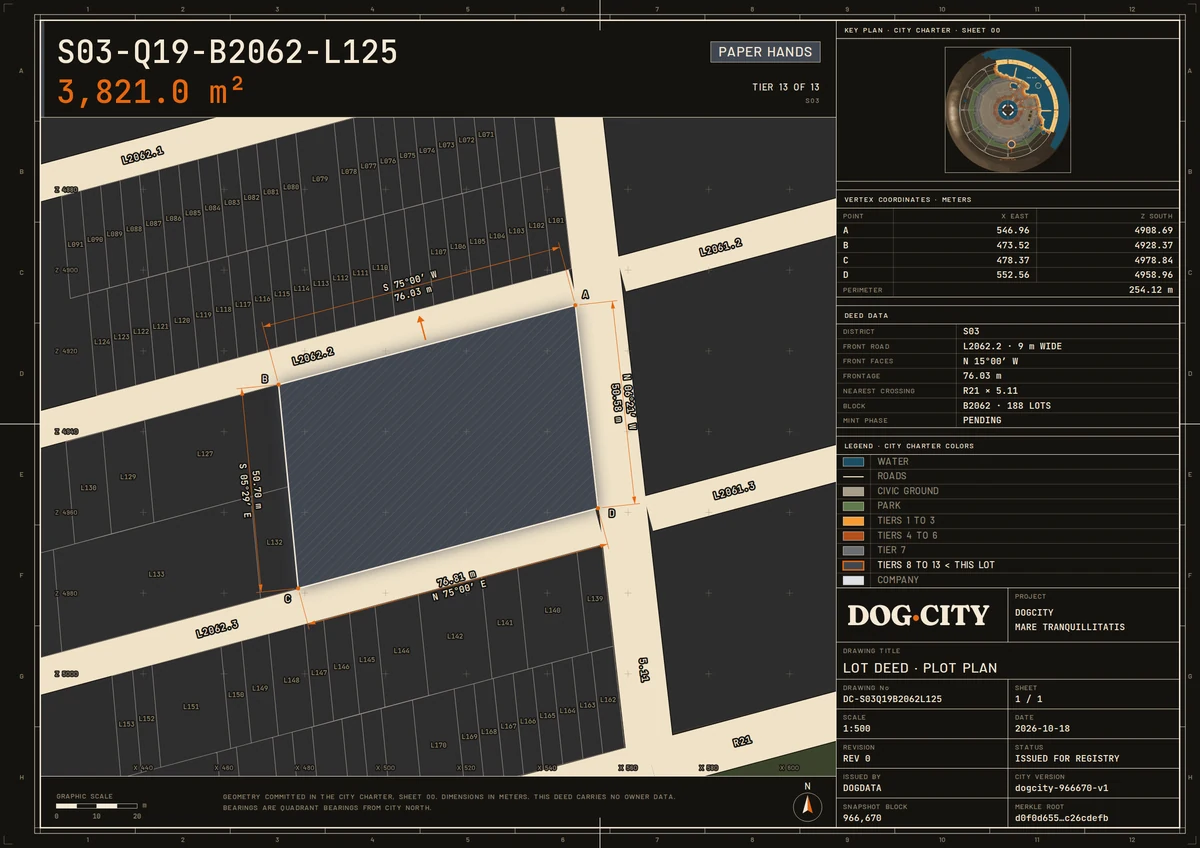Click front road value L2062.2 · 9 m WIDE

1012,346
